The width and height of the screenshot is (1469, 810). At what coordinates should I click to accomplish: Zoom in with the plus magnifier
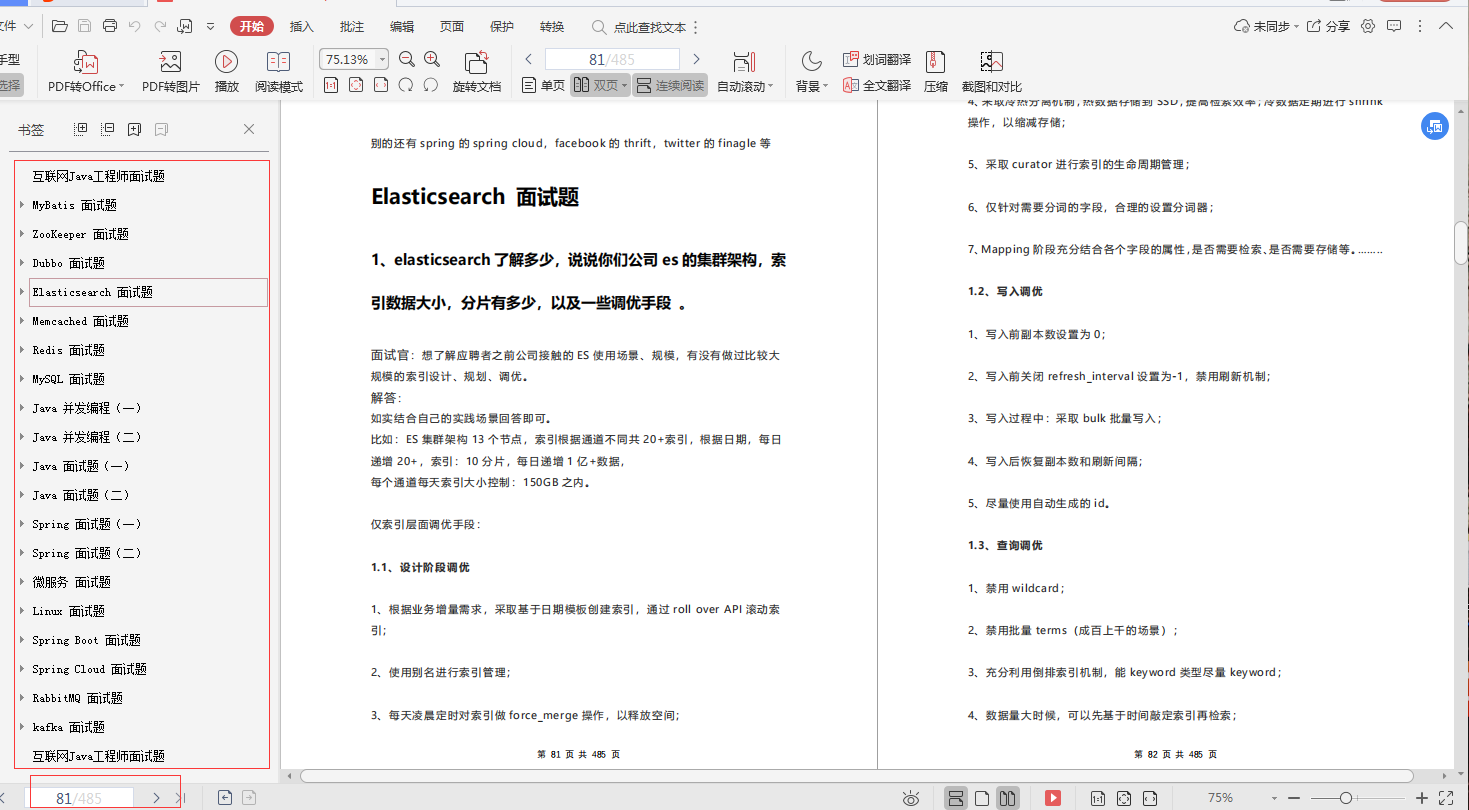432,59
